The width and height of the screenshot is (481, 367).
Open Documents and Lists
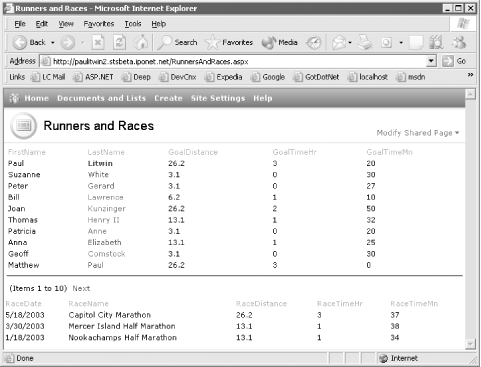click(x=101, y=98)
